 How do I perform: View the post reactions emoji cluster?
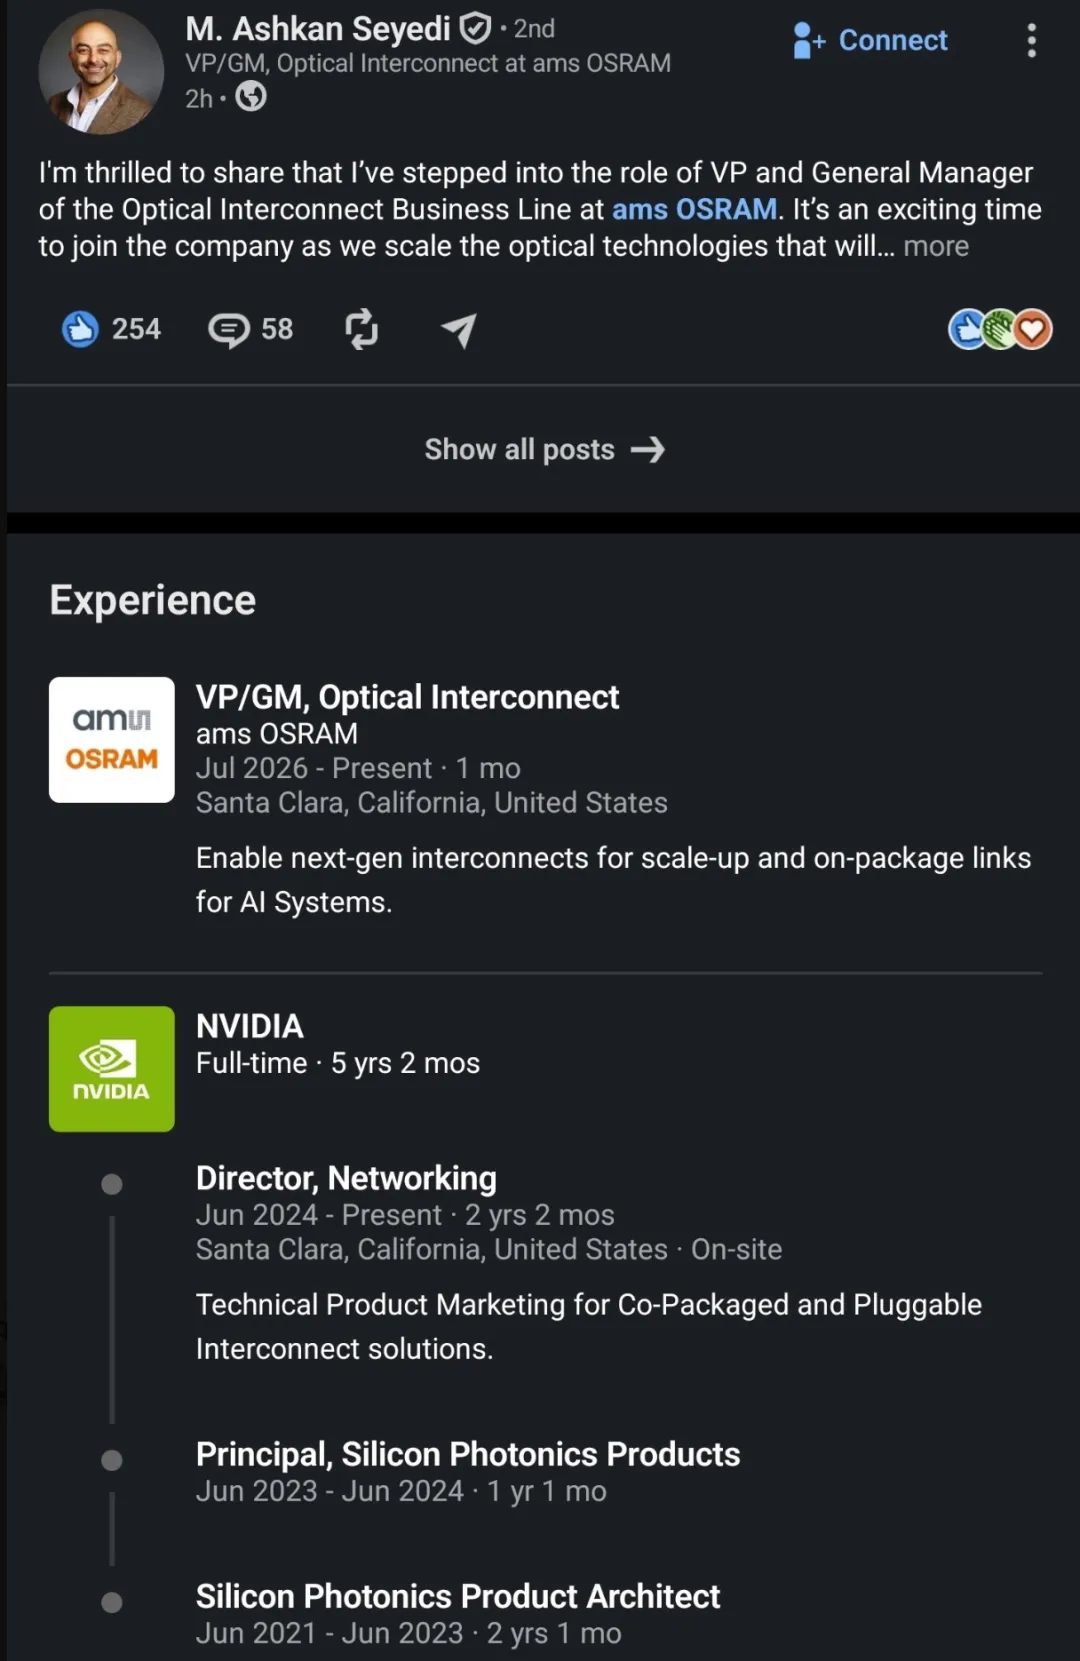1000,329
